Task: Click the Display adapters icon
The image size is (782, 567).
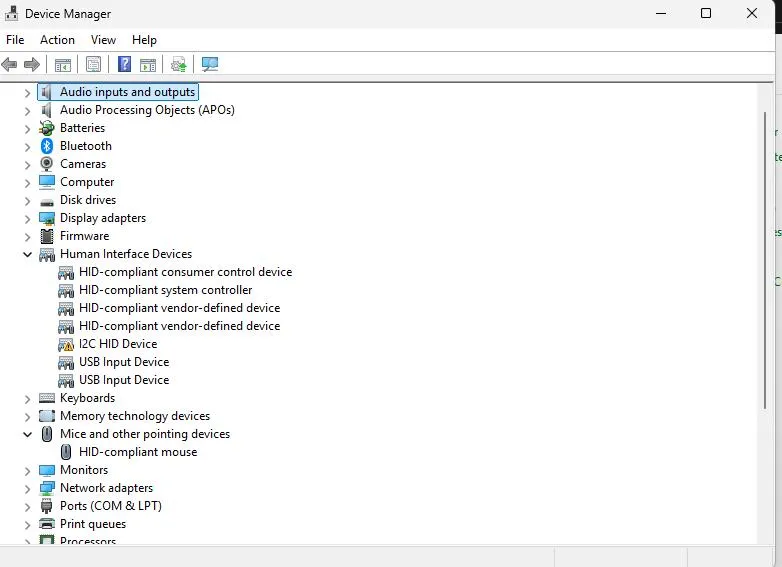Action: (47, 218)
